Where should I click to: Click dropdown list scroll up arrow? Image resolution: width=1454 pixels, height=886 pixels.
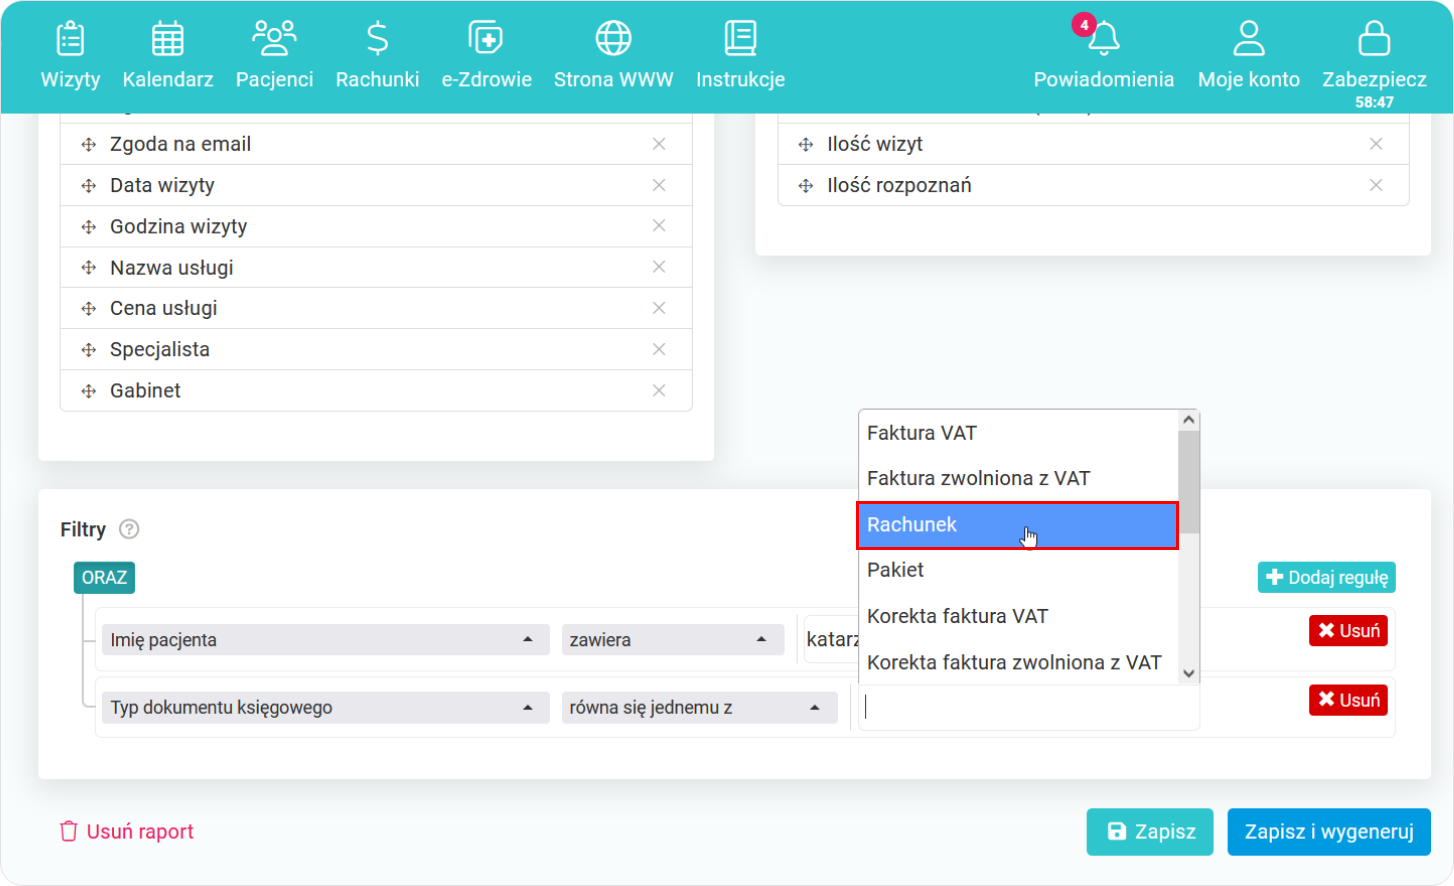1189,420
